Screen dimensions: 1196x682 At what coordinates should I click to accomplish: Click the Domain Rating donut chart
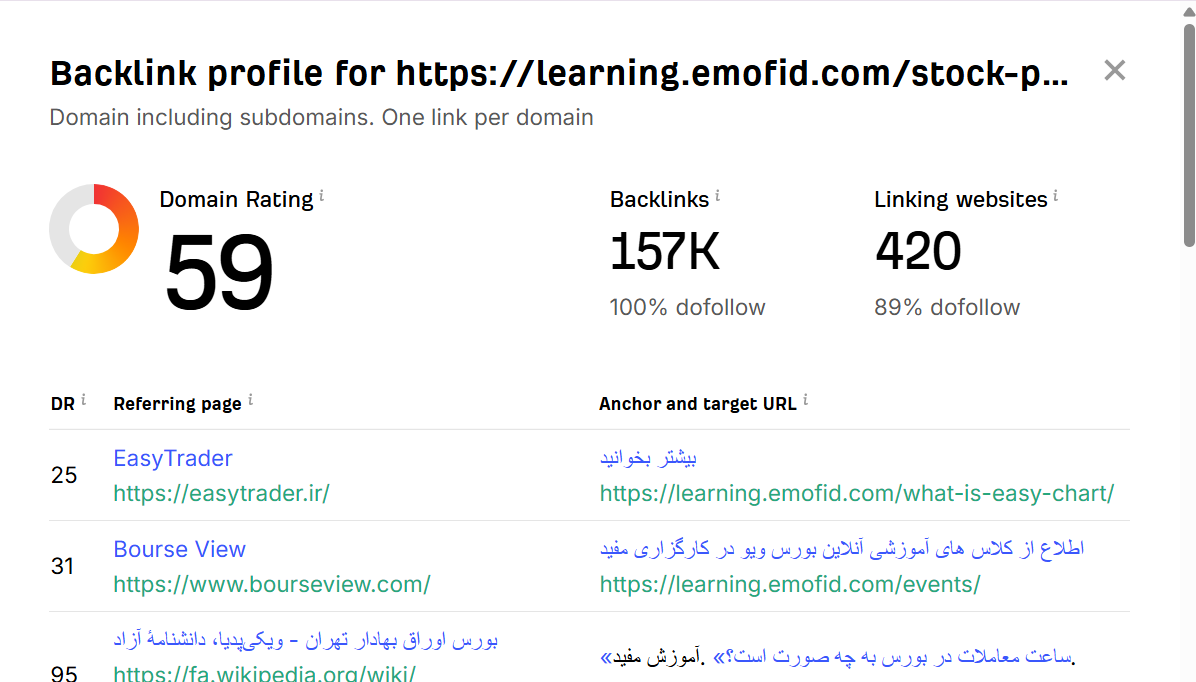coord(94,229)
